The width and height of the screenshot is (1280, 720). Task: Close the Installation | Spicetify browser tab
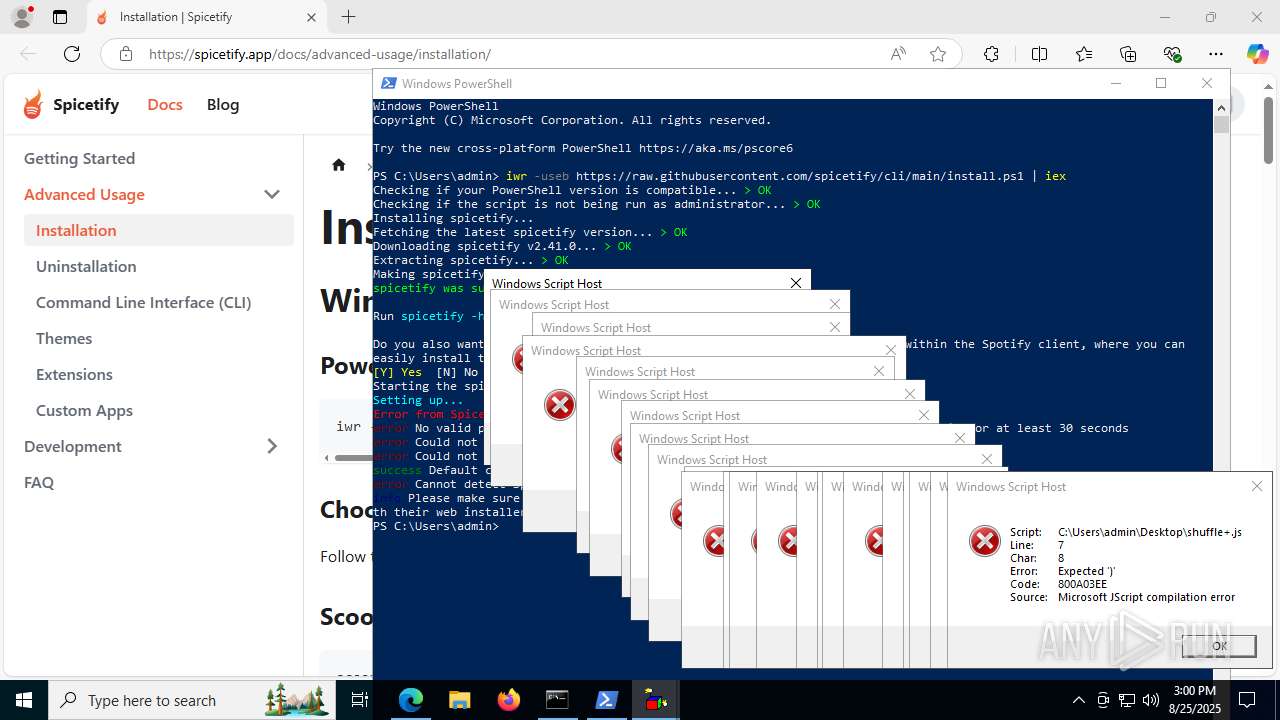pos(310,17)
